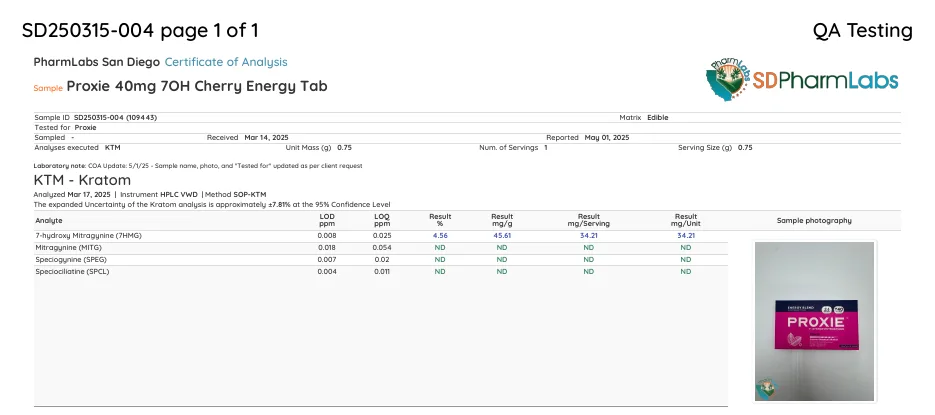The image size is (935, 415).
Task: Click 7HMG LOQ value 0.025
Action: (x=382, y=236)
